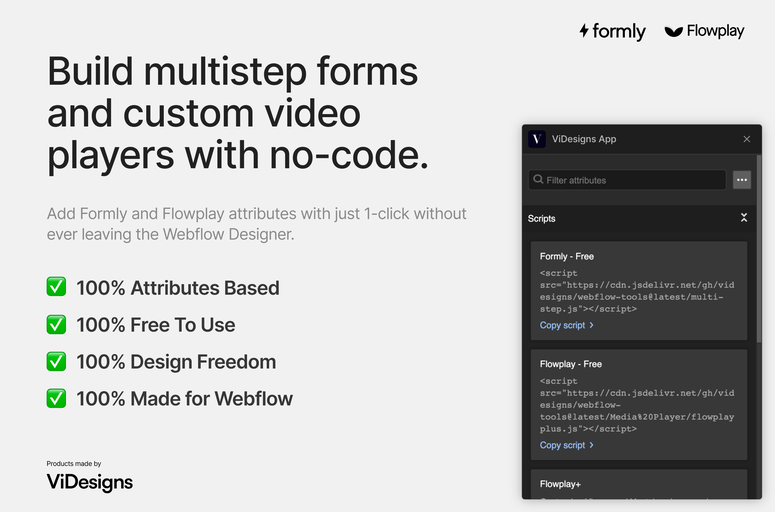Click the 'Add Formly and Flowplay attributes' subtitle
The height and width of the screenshot is (512, 775).
pos(257,224)
